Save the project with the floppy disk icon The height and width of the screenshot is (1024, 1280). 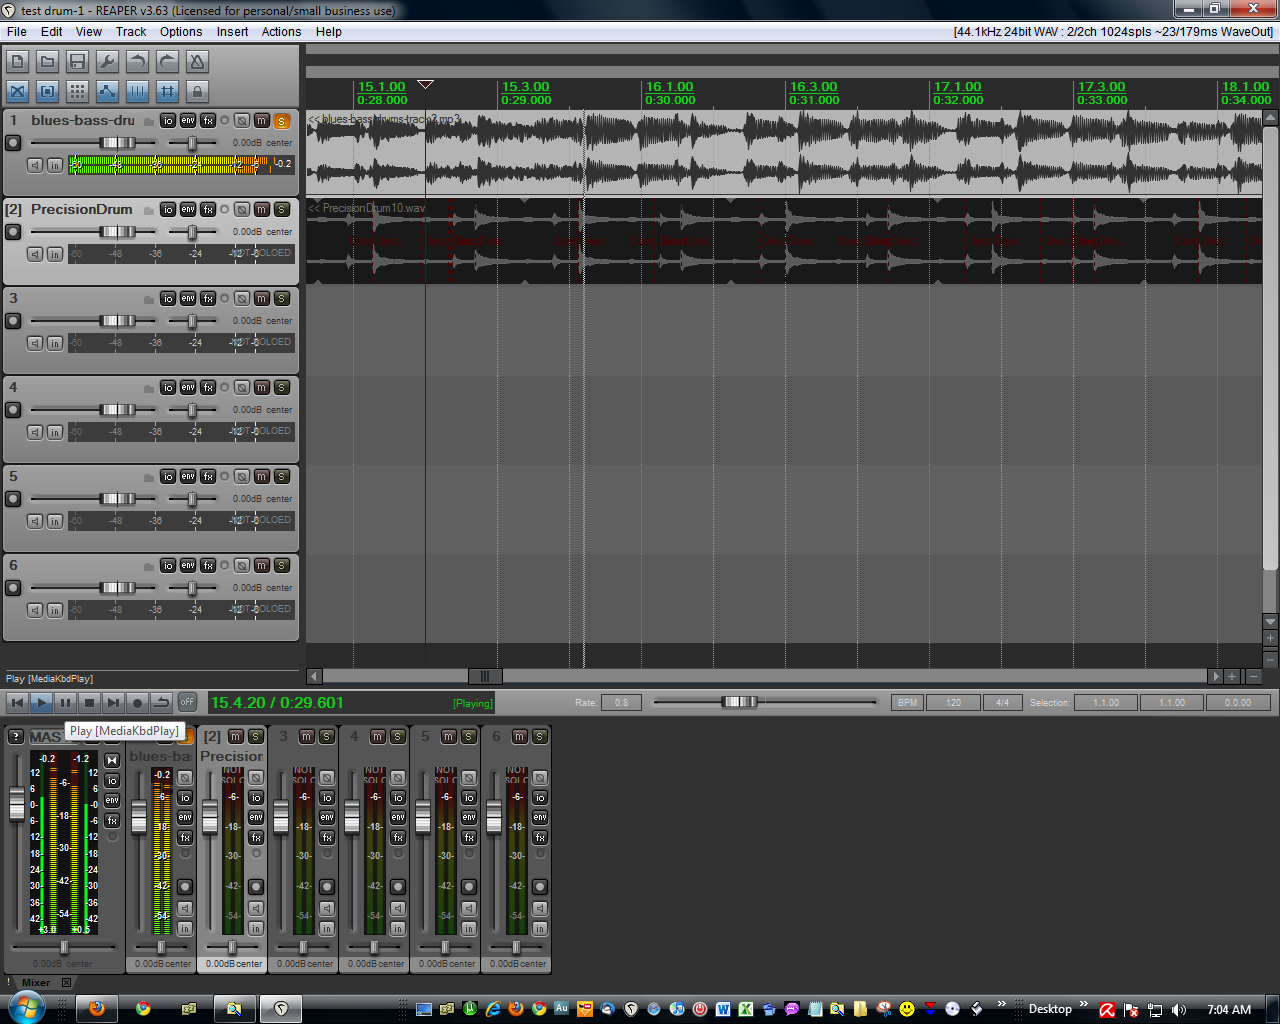tap(77, 62)
